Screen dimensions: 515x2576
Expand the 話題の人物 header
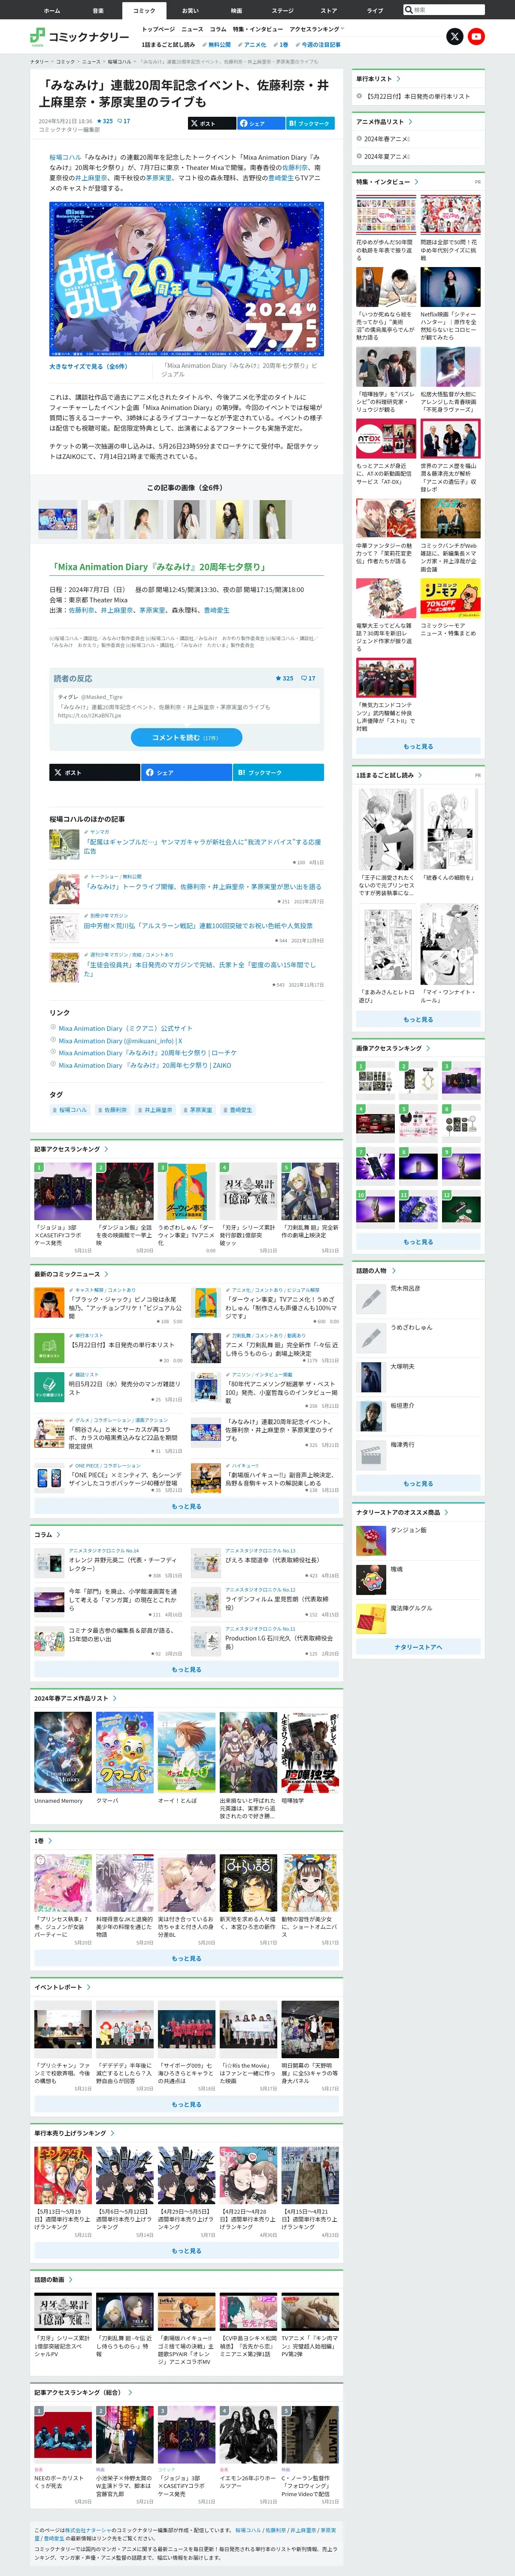(x=376, y=1270)
